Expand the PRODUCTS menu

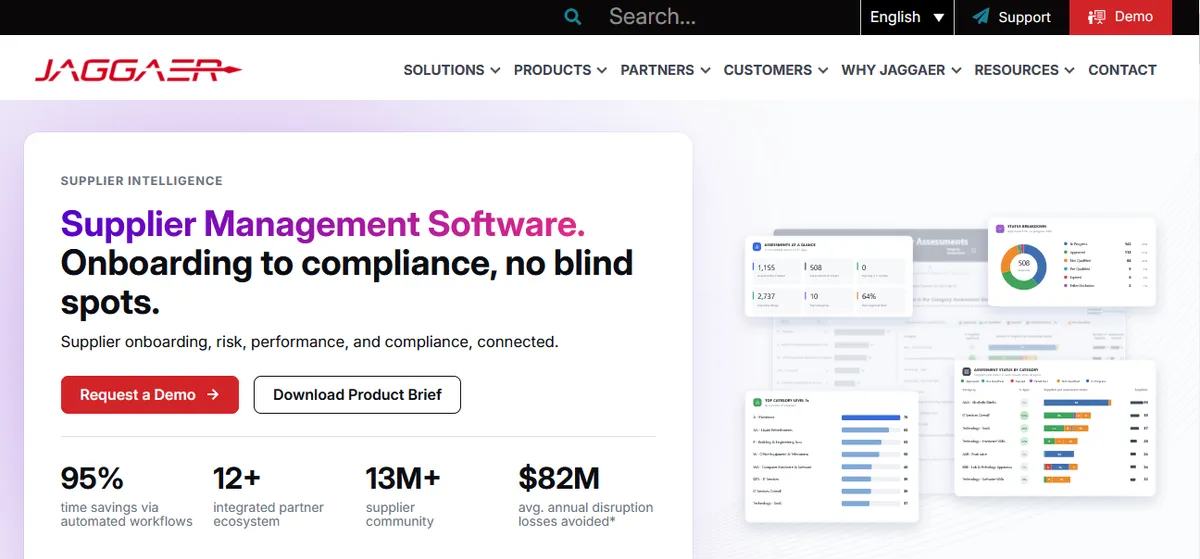(560, 70)
